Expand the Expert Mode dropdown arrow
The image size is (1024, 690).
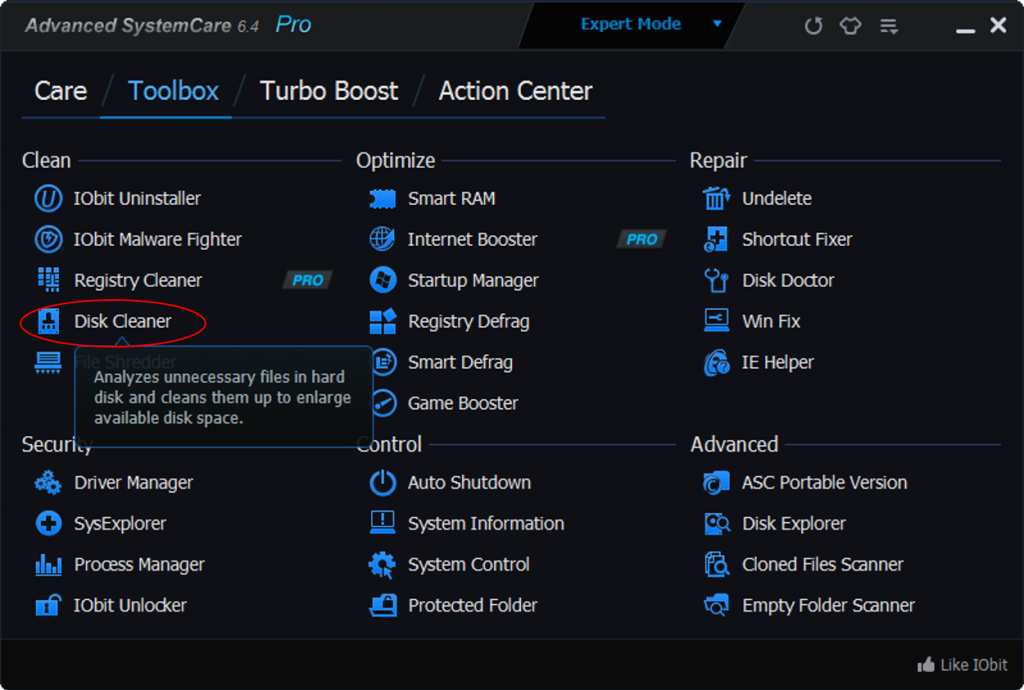pyautogui.click(x=717, y=24)
